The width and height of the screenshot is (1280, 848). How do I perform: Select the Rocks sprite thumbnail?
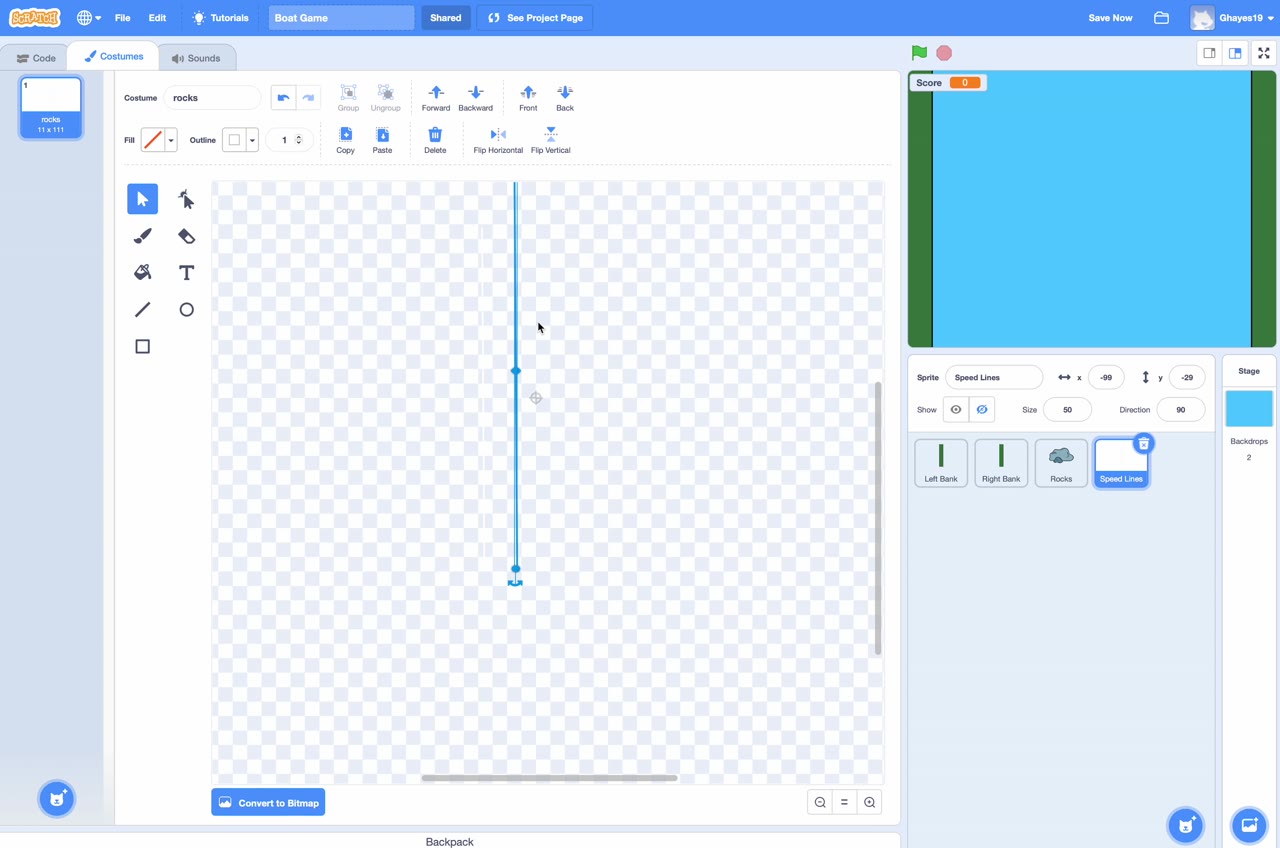coord(1060,460)
